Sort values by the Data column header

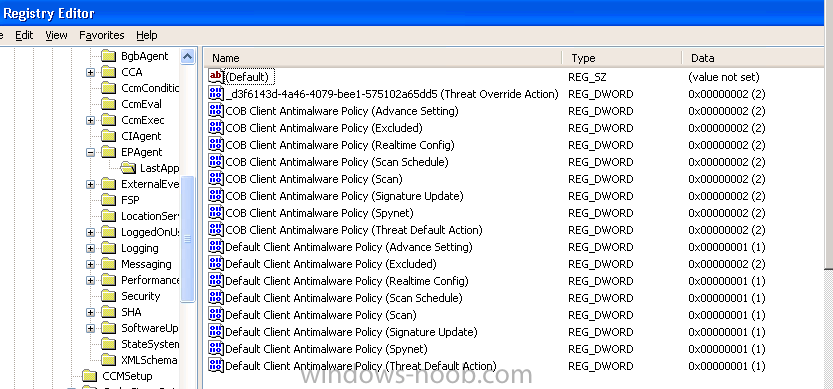[x=752, y=58]
